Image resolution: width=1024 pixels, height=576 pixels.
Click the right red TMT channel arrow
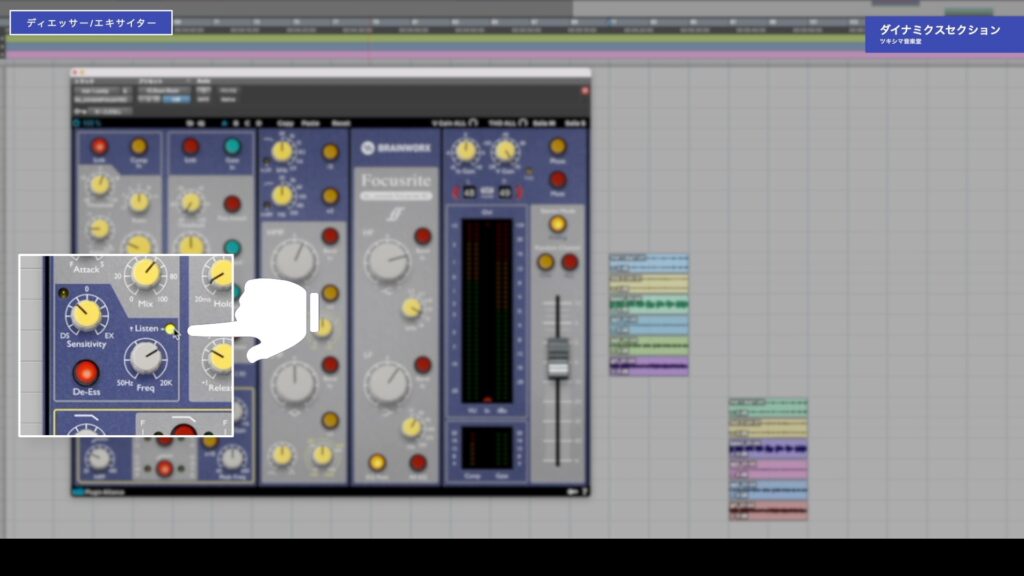click(x=520, y=192)
